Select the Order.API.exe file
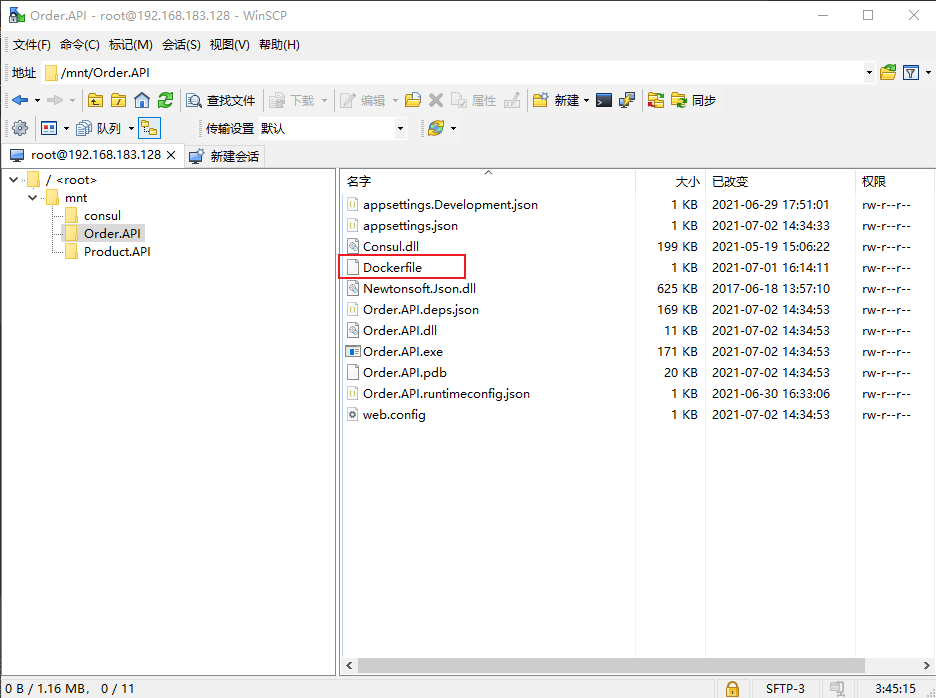936x698 pixels. [403, 352]
